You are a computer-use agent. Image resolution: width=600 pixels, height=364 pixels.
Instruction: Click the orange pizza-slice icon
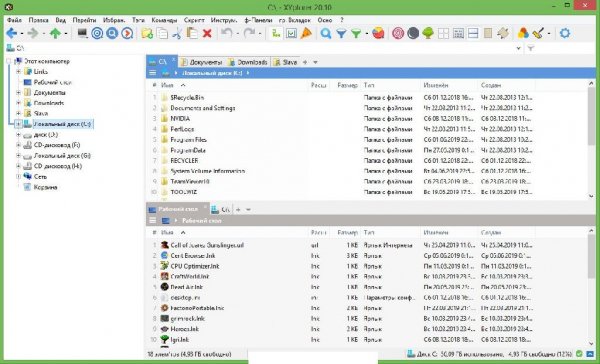point(306,34)
